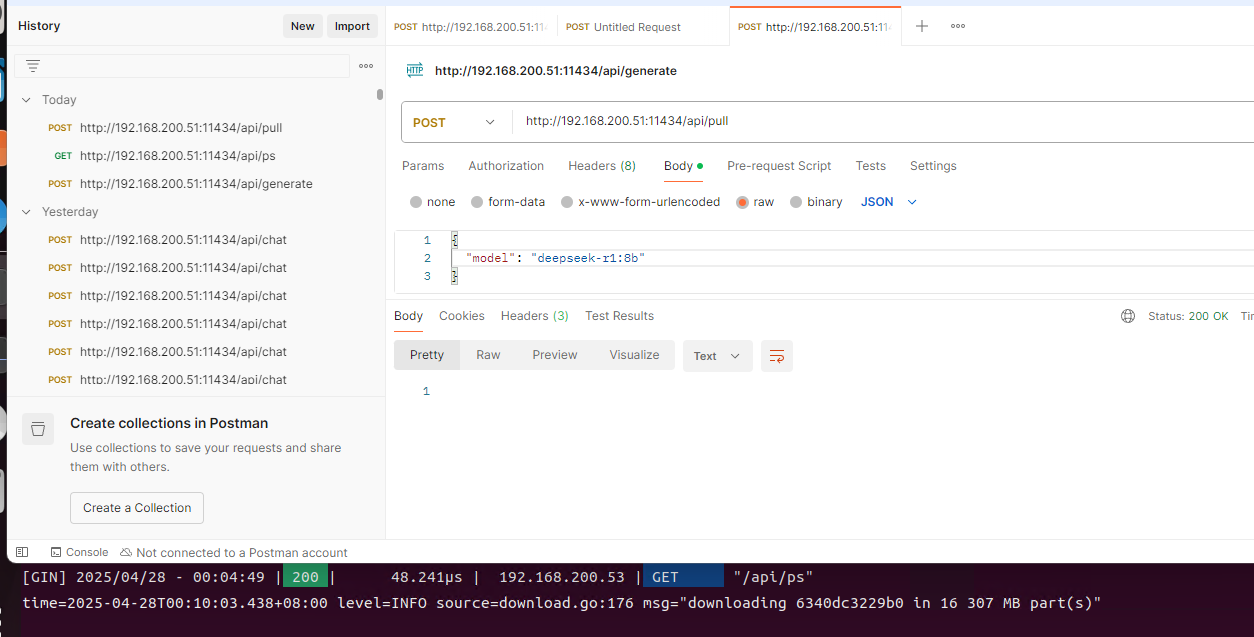Click the globe network icon near Status
Viewport: 1254px width, 637px height.
[1128, 316]
